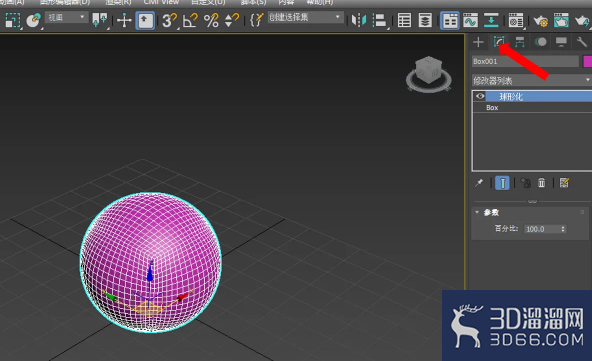This screenshot has width=592, height=361.
Task: Open the 渲染(R) menu
Action: [x=118, y=2]
